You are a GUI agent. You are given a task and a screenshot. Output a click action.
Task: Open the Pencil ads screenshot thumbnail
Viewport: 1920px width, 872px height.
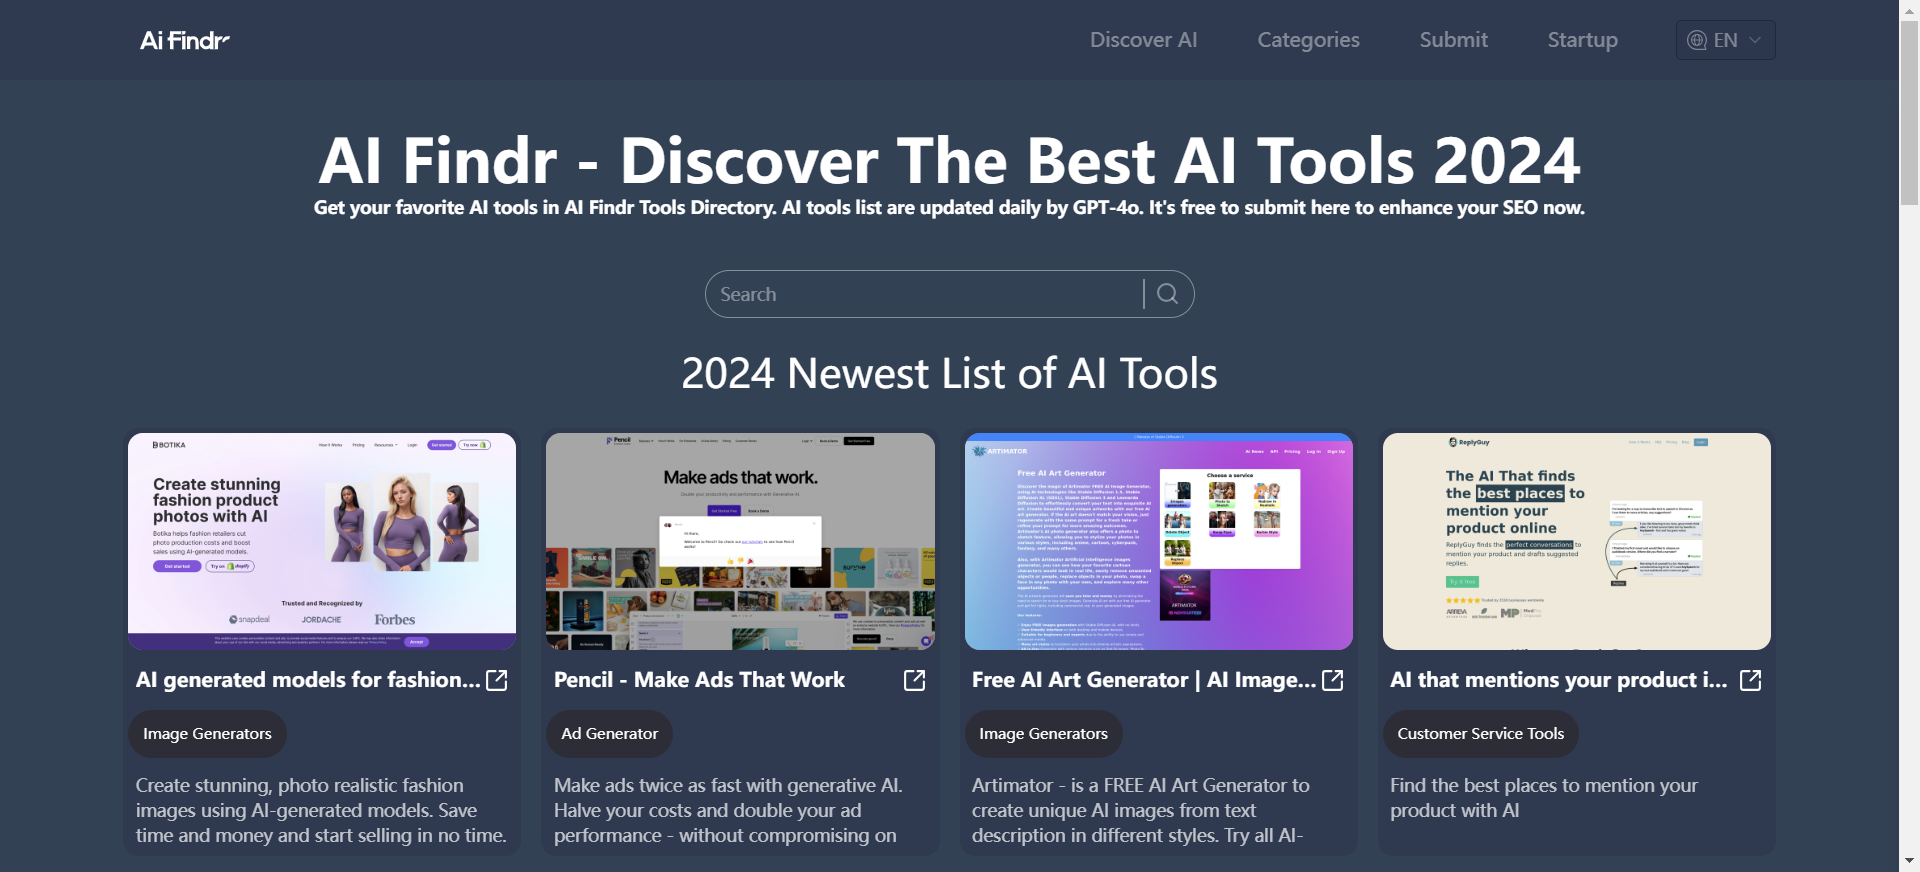(740, 541)
